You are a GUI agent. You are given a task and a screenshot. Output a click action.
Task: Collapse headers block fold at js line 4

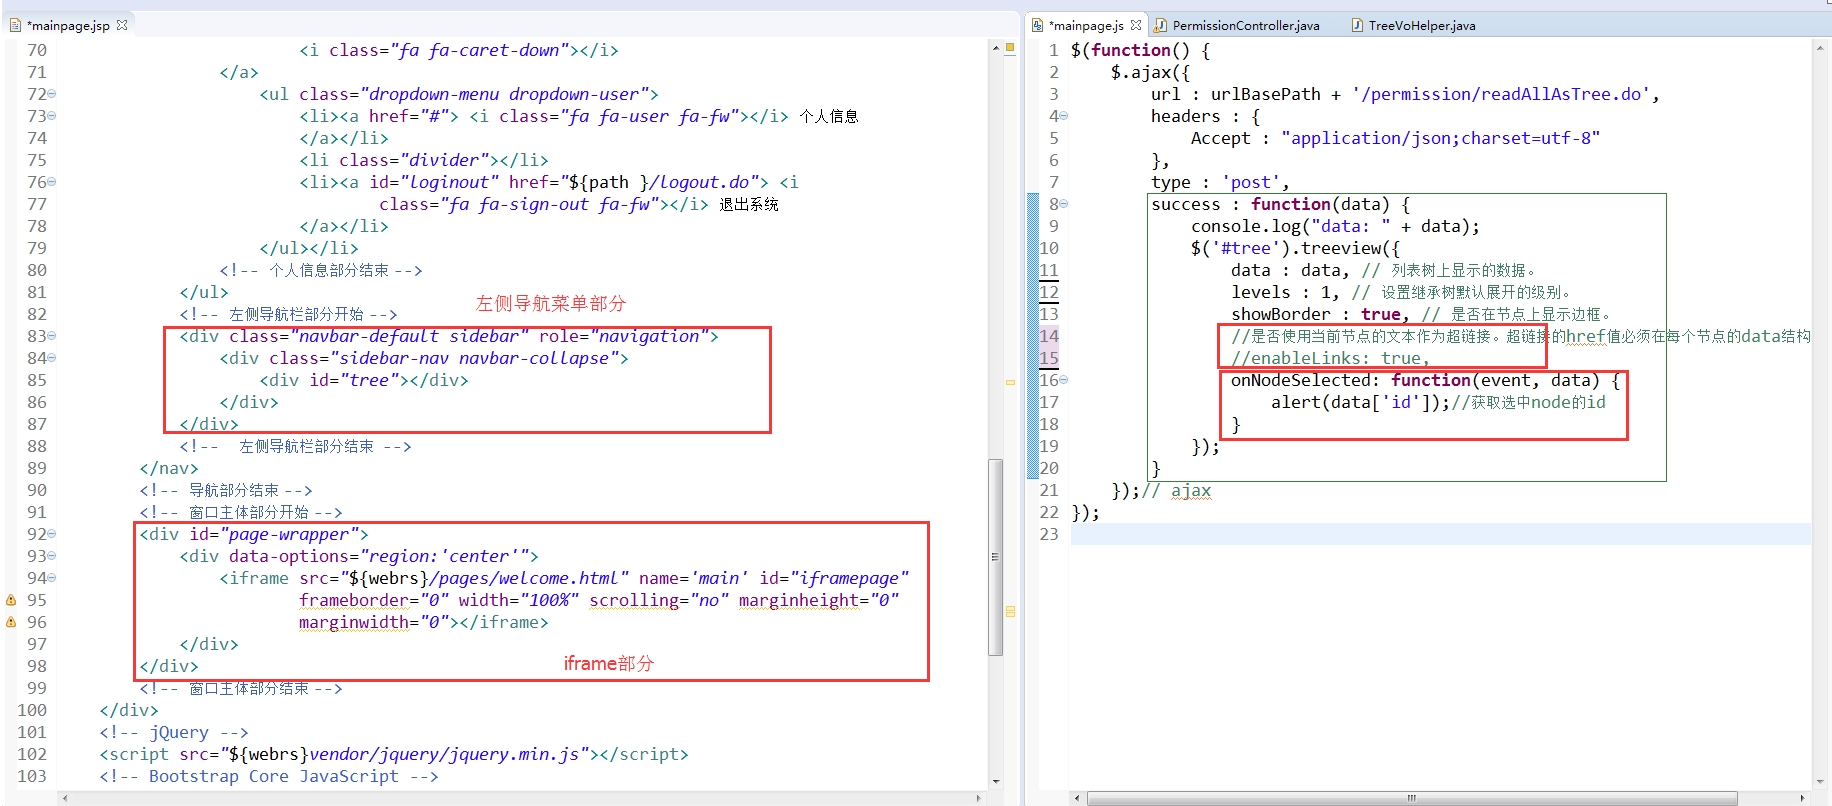click(1064, 116)
